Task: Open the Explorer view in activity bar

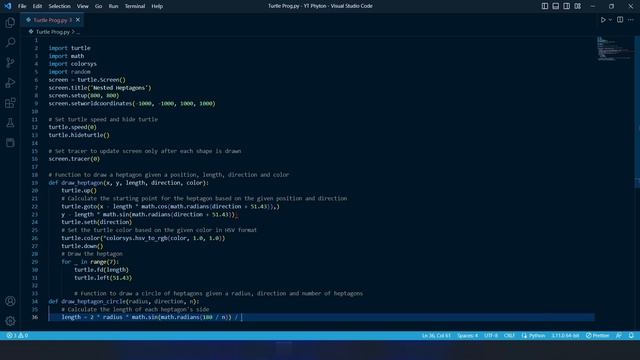Action: 10,22
